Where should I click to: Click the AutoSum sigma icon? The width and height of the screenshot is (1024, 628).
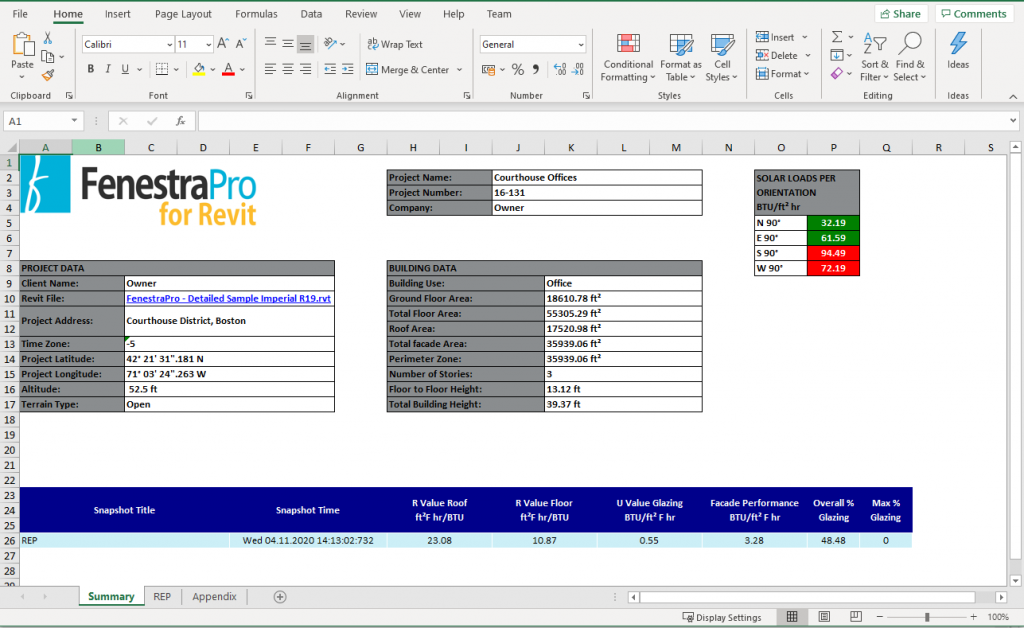pos(837,37)
